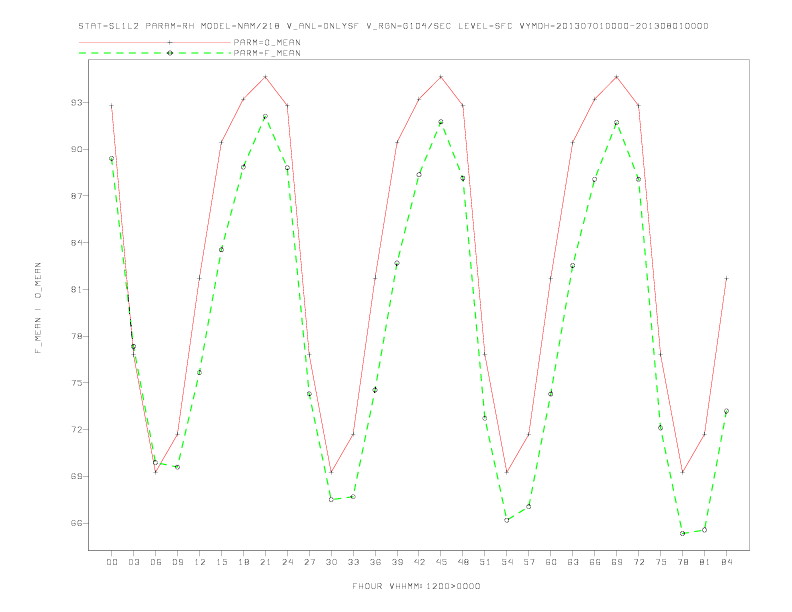Viewport: 792px width, 612px height.
Task: Click y-axis tick label 90
Action: click(x=76, y=149)
